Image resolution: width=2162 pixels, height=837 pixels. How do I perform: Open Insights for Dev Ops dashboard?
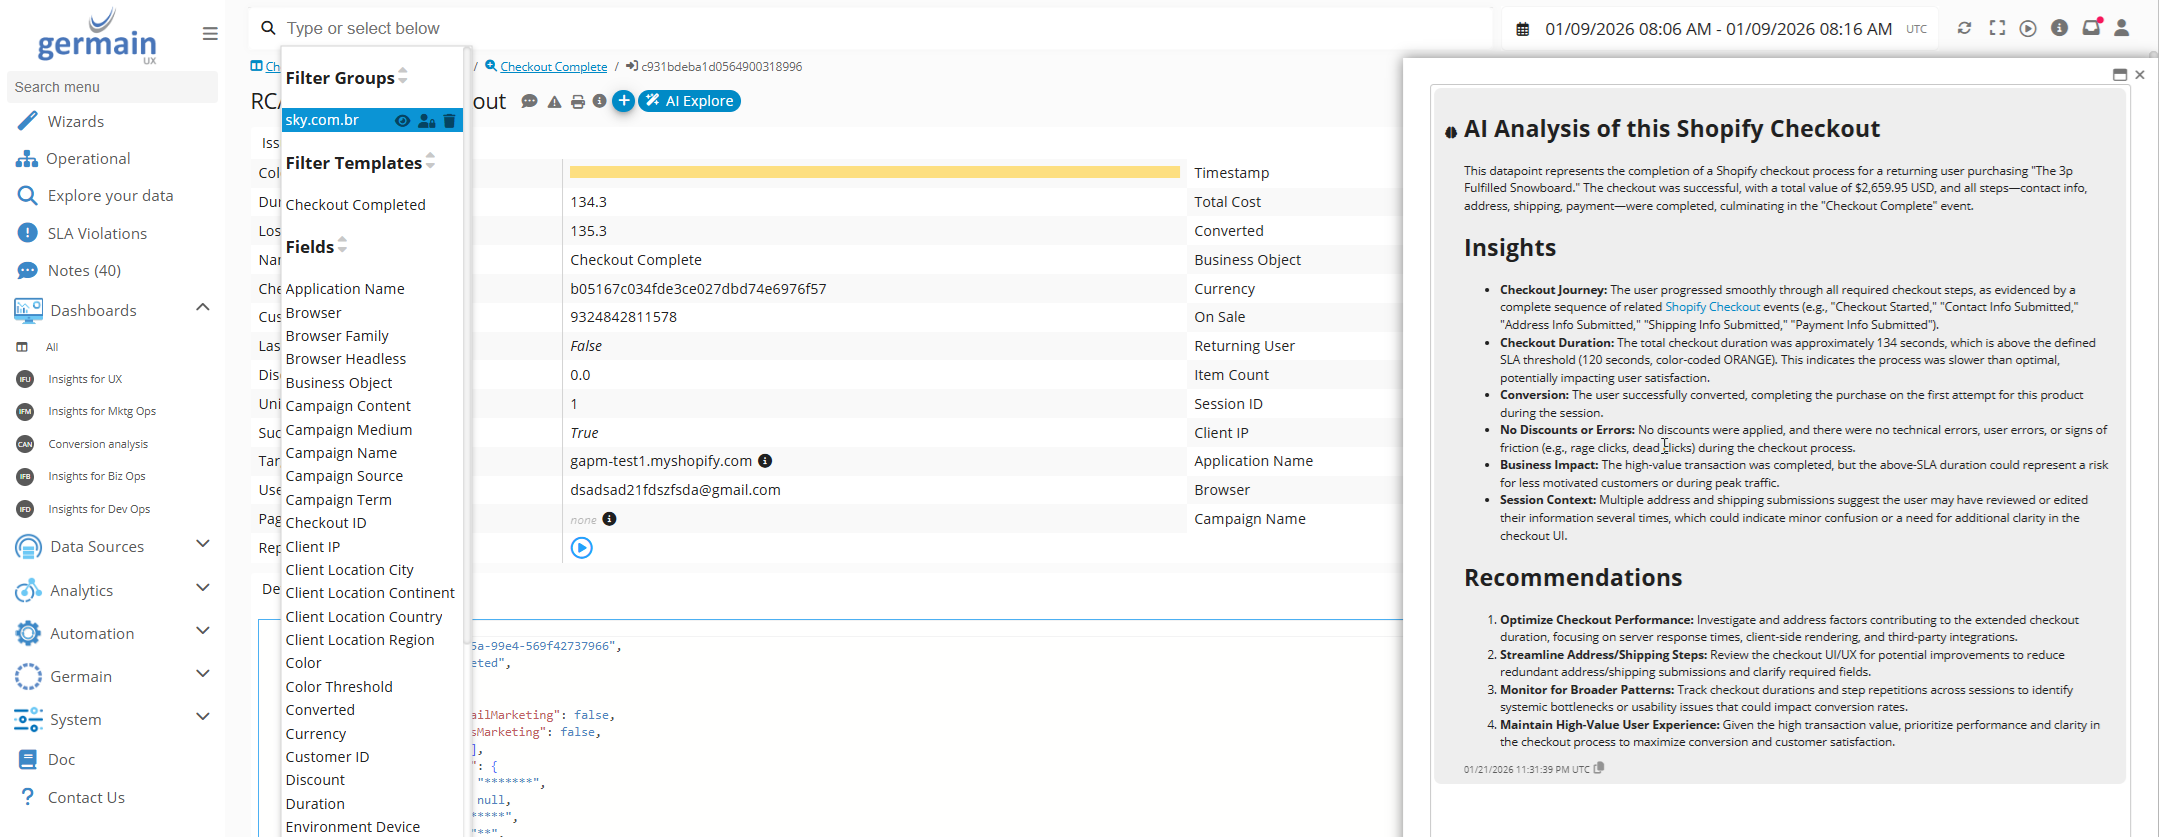point(99,509)
